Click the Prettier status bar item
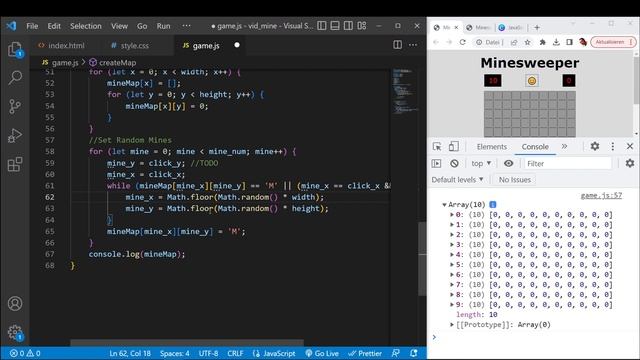 (365, 353)
